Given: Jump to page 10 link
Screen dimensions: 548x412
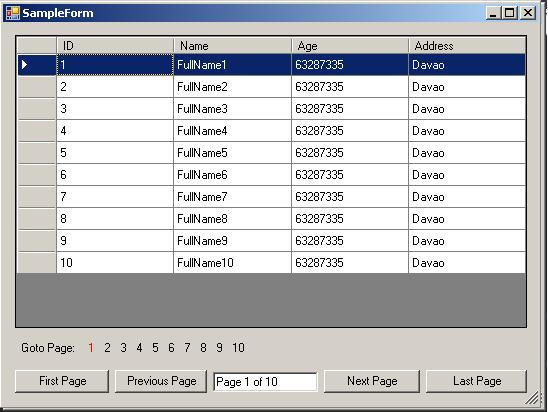Looking at the screenshot, I should pyautogui.click(x=238, y=348).
